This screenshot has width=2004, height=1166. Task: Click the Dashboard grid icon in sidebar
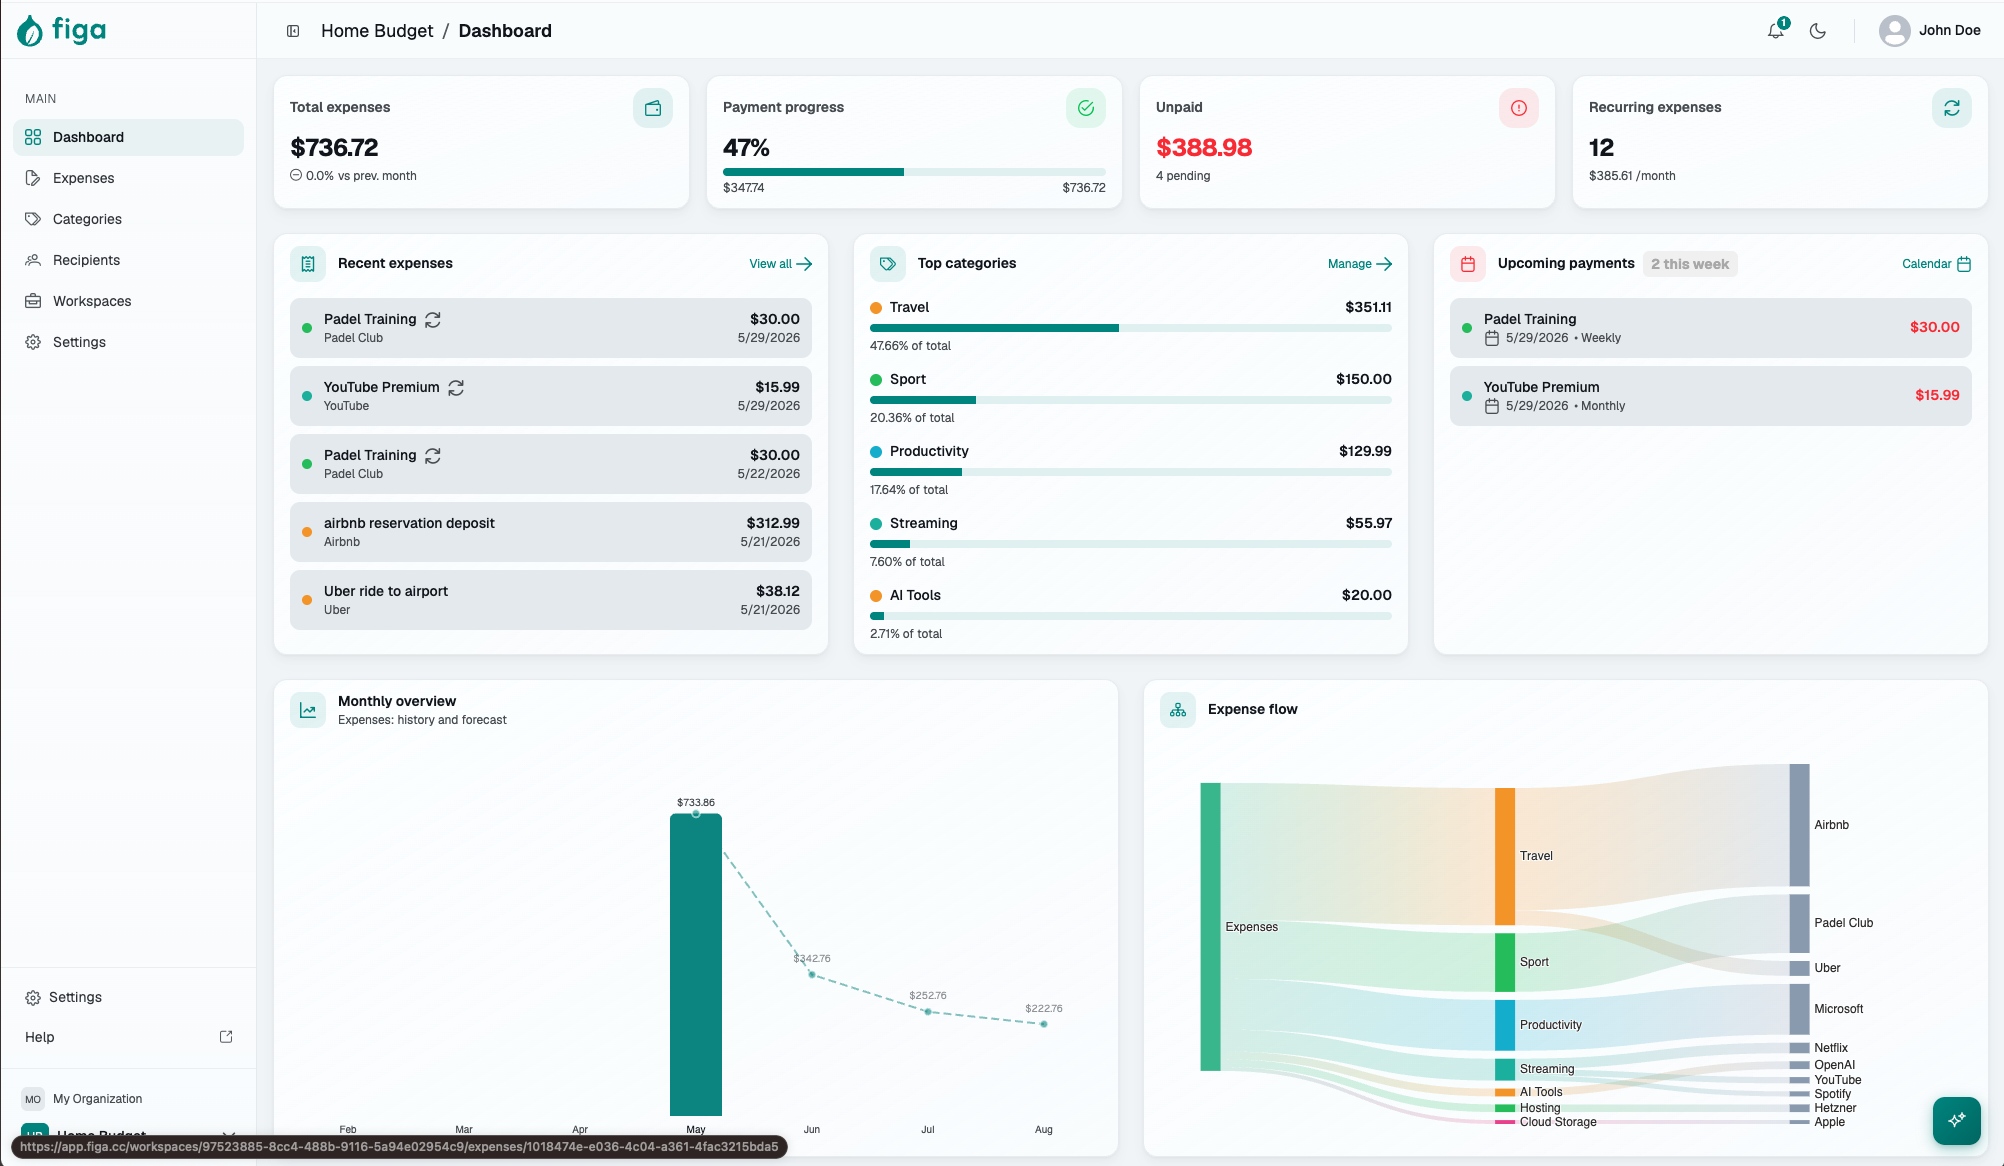coord(33,137)
